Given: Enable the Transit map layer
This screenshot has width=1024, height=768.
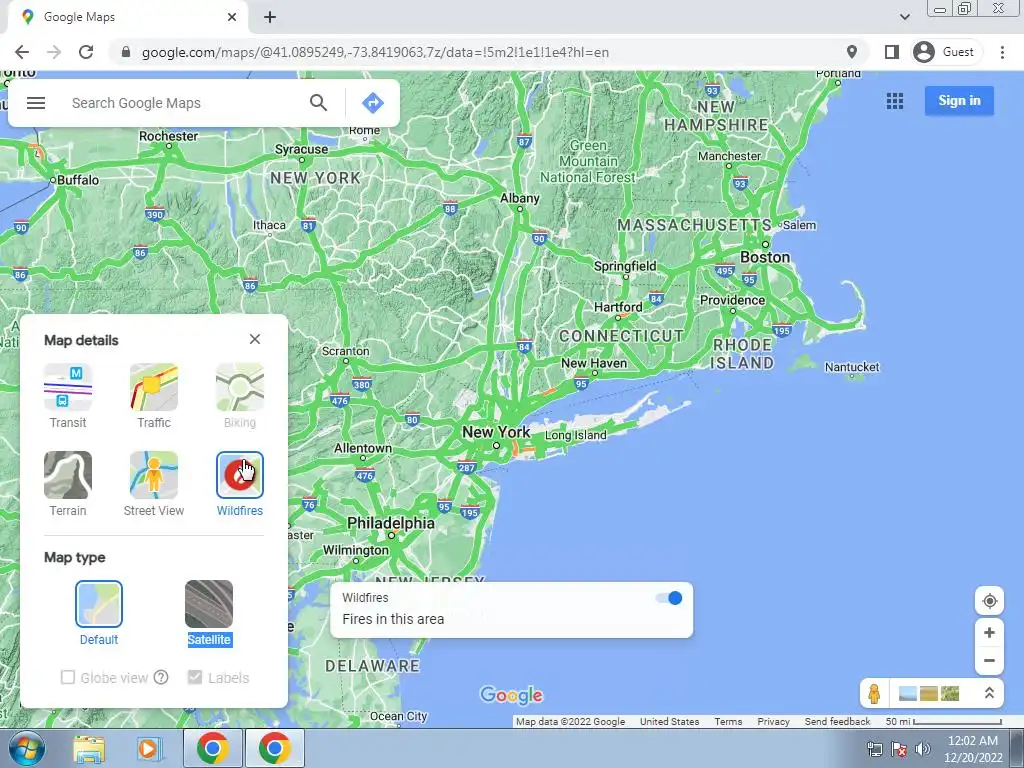Looking at the screenshot, I should (68, 396).
